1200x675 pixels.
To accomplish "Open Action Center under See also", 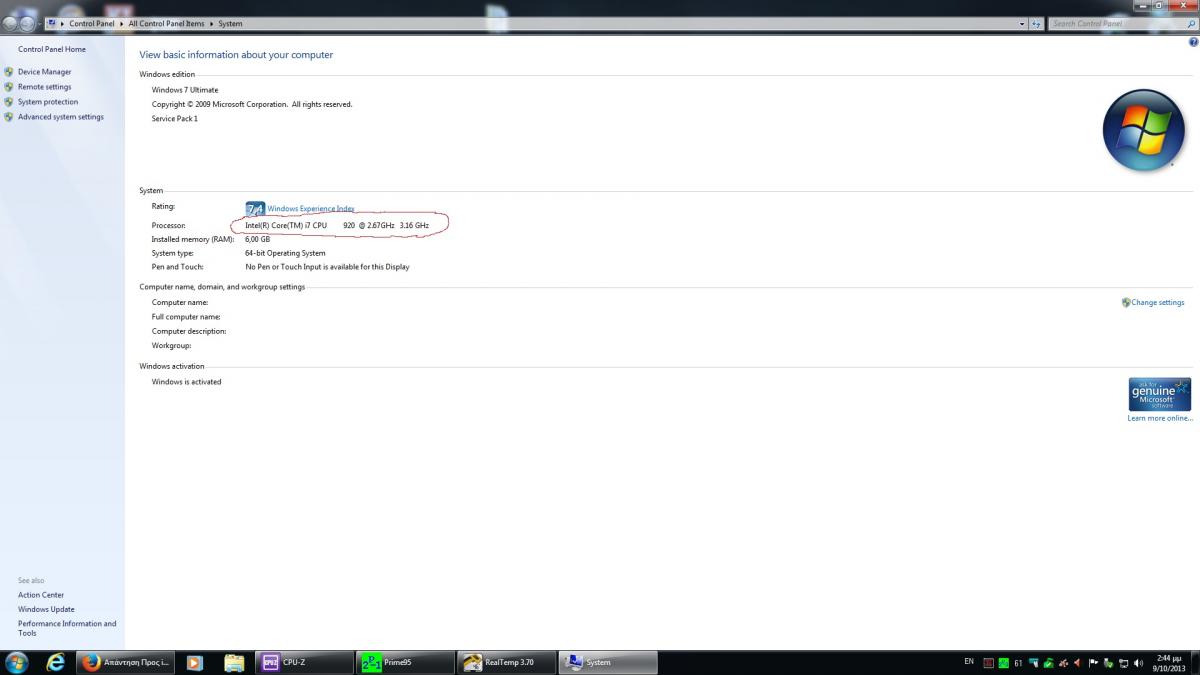I will tap(41, 595).
